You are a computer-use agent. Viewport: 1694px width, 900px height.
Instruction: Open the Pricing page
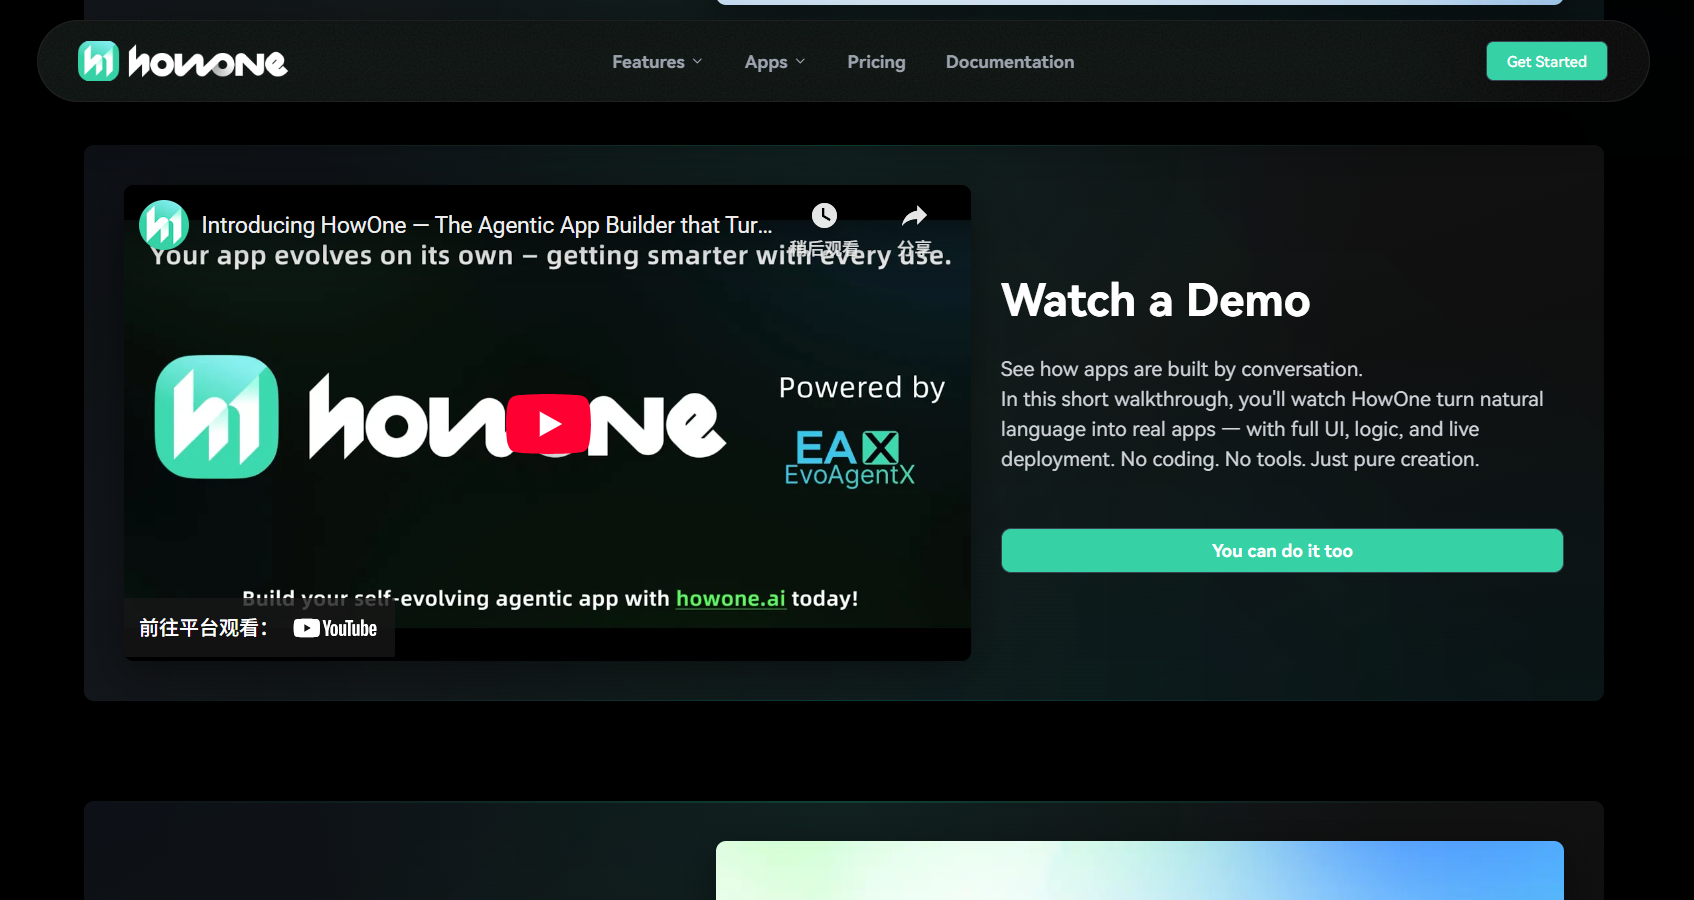point(876,62)
